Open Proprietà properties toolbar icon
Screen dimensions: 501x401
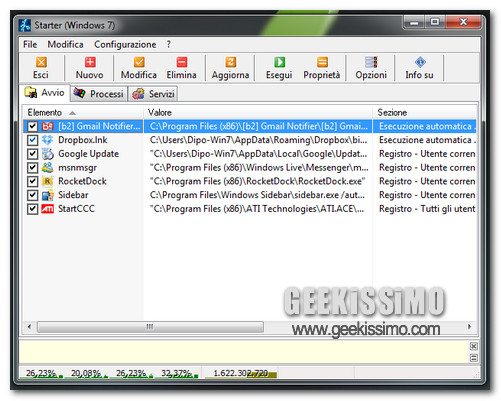pyautogui.click(x=322, y=62)
